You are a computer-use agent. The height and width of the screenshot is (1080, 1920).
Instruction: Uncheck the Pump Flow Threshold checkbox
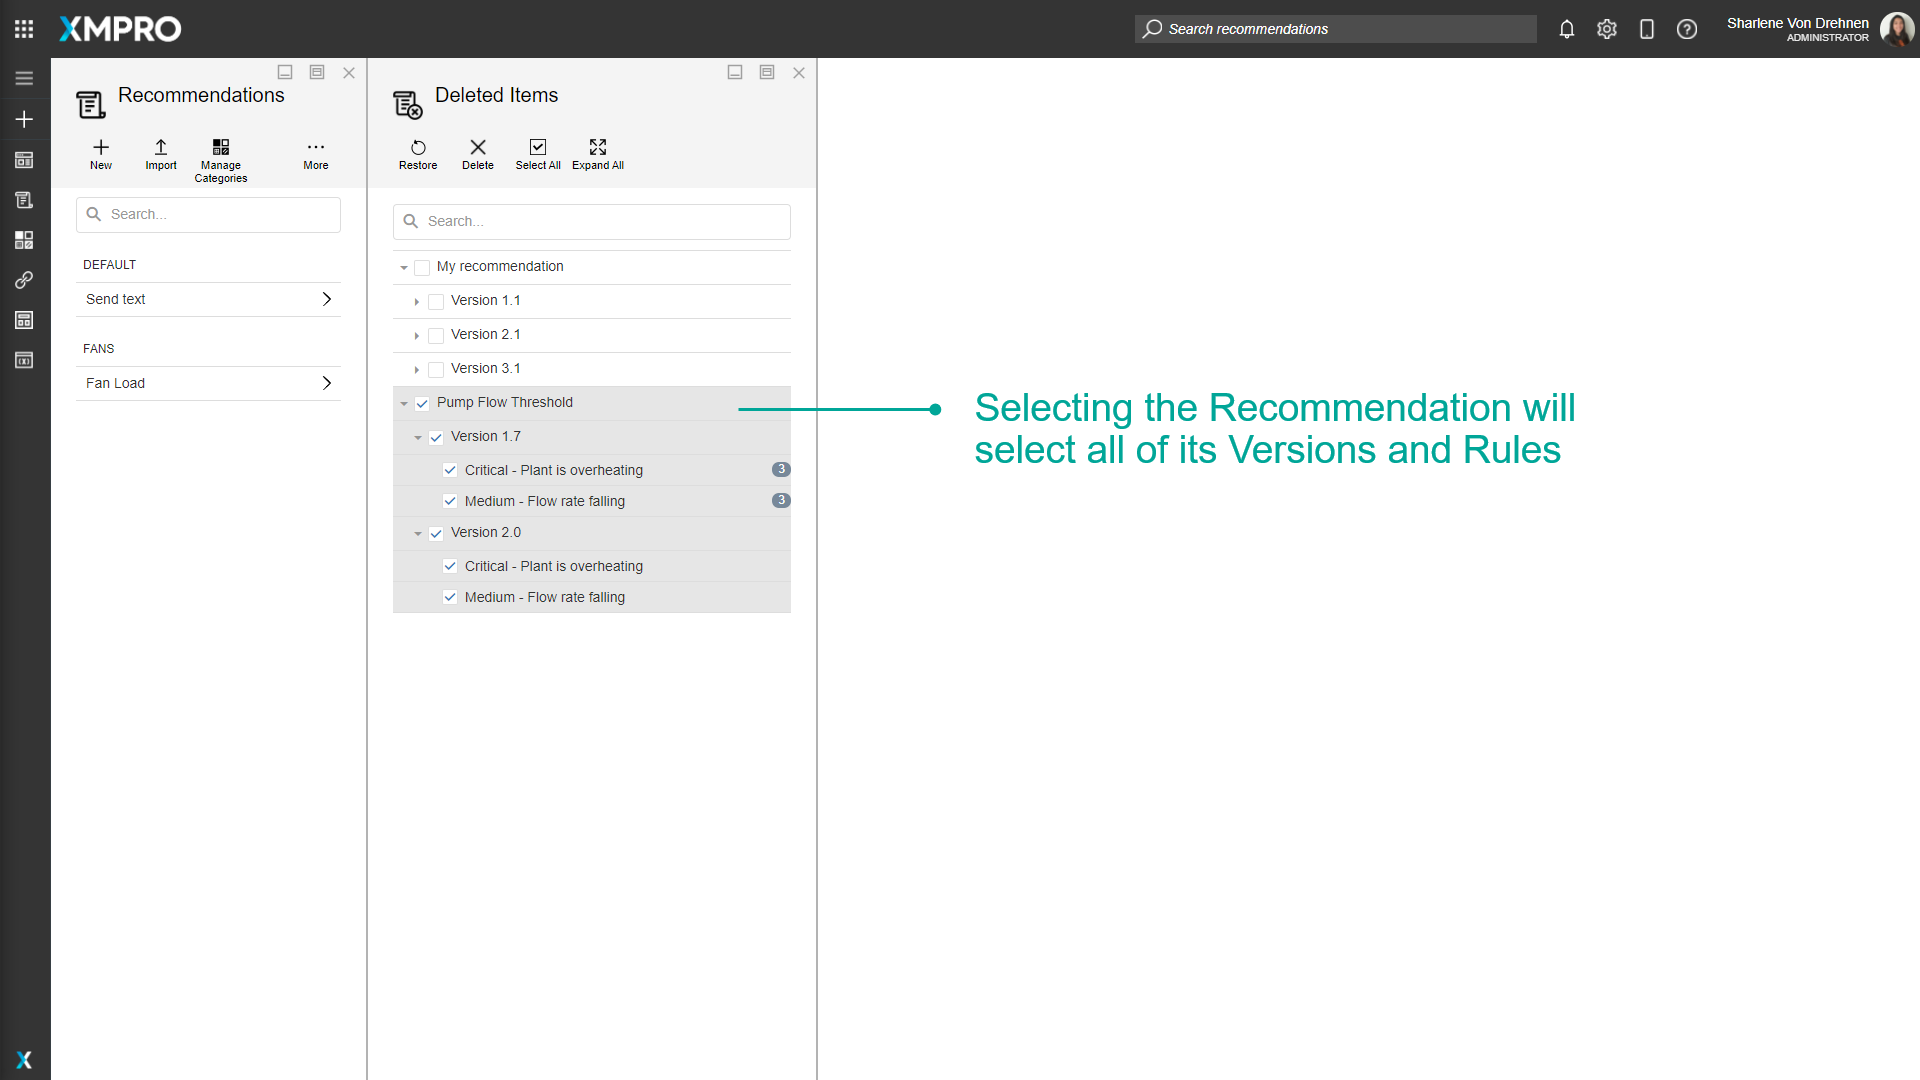click(x=421, y=403)
